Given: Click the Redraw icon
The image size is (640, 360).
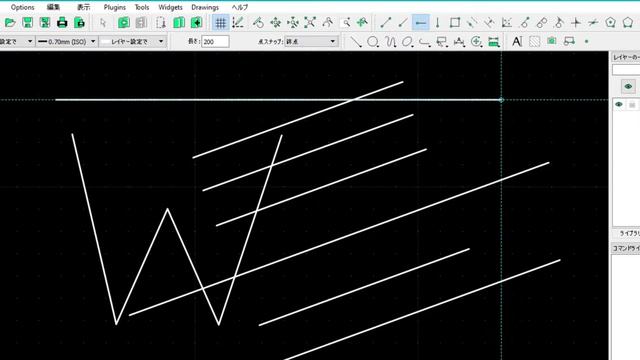Looking at the screenshot, I should tap(258, 22).
